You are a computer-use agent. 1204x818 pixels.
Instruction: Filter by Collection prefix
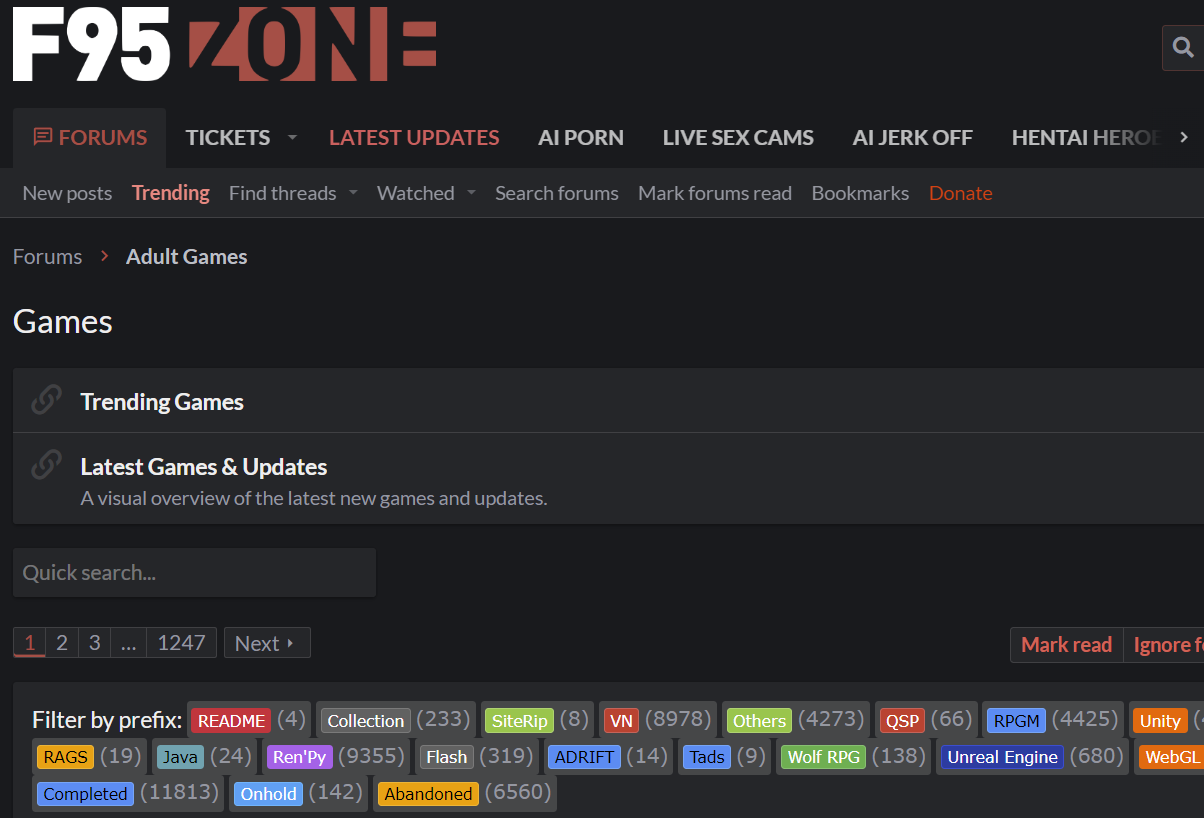(x=366, y=720)
